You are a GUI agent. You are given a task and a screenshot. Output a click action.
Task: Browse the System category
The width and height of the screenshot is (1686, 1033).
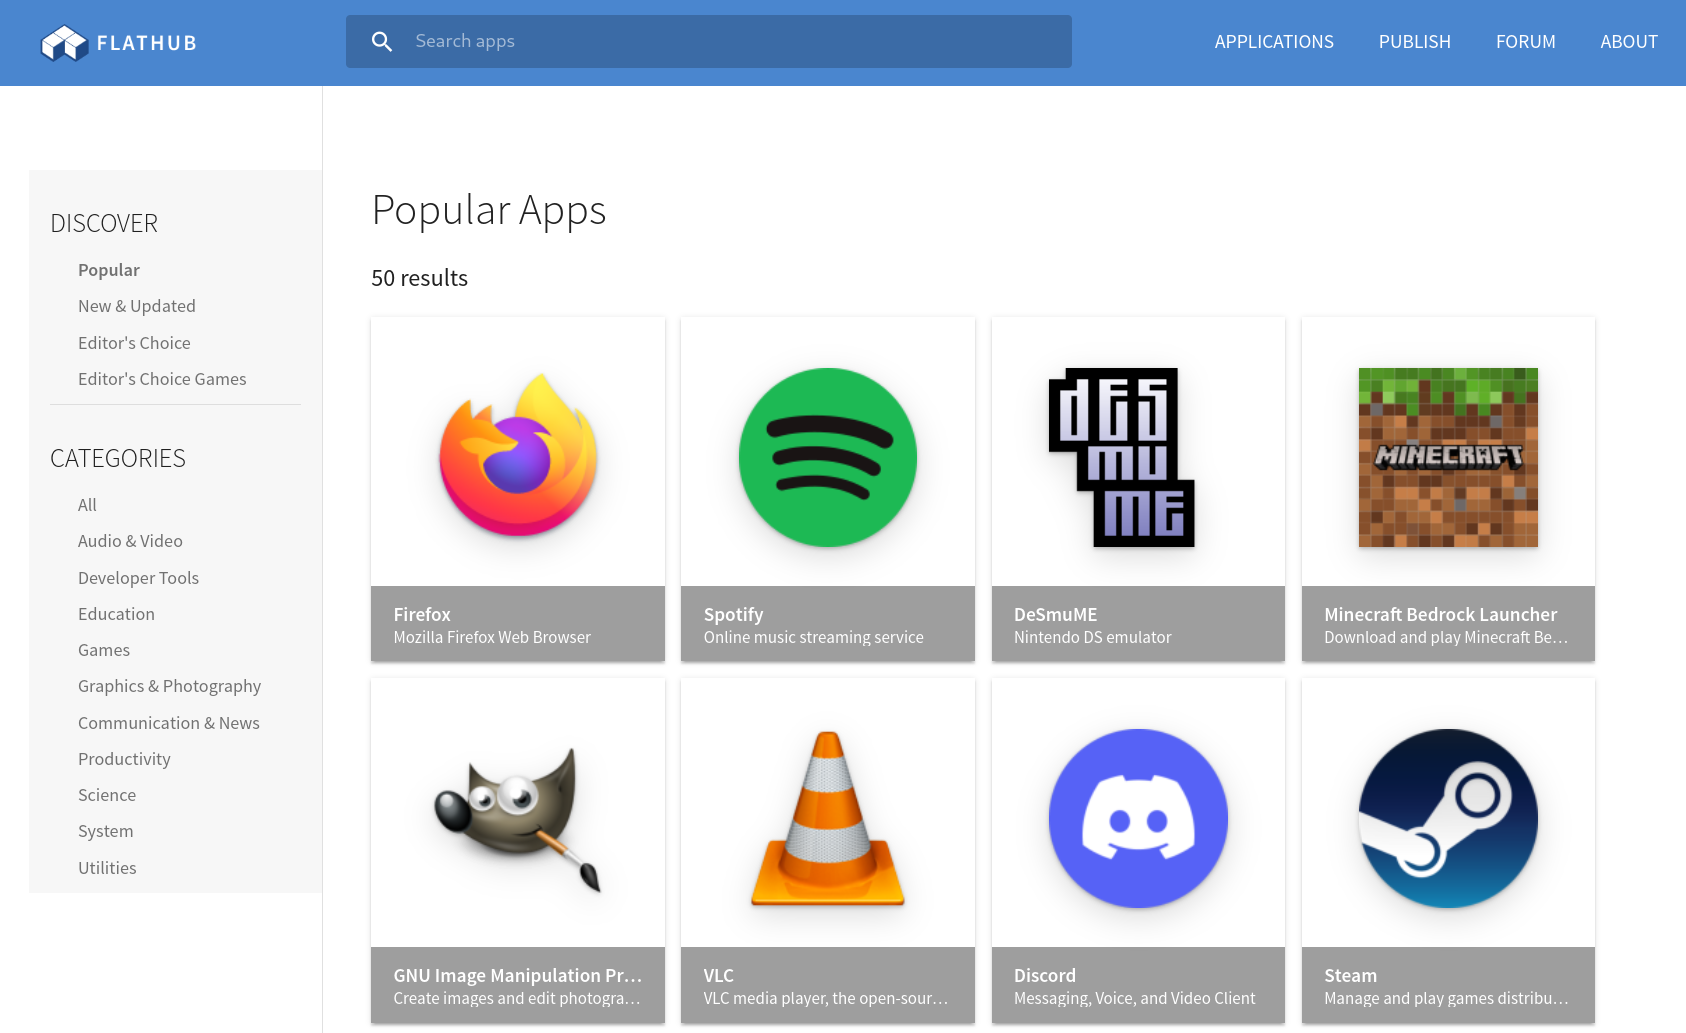(x=105, y=831)
